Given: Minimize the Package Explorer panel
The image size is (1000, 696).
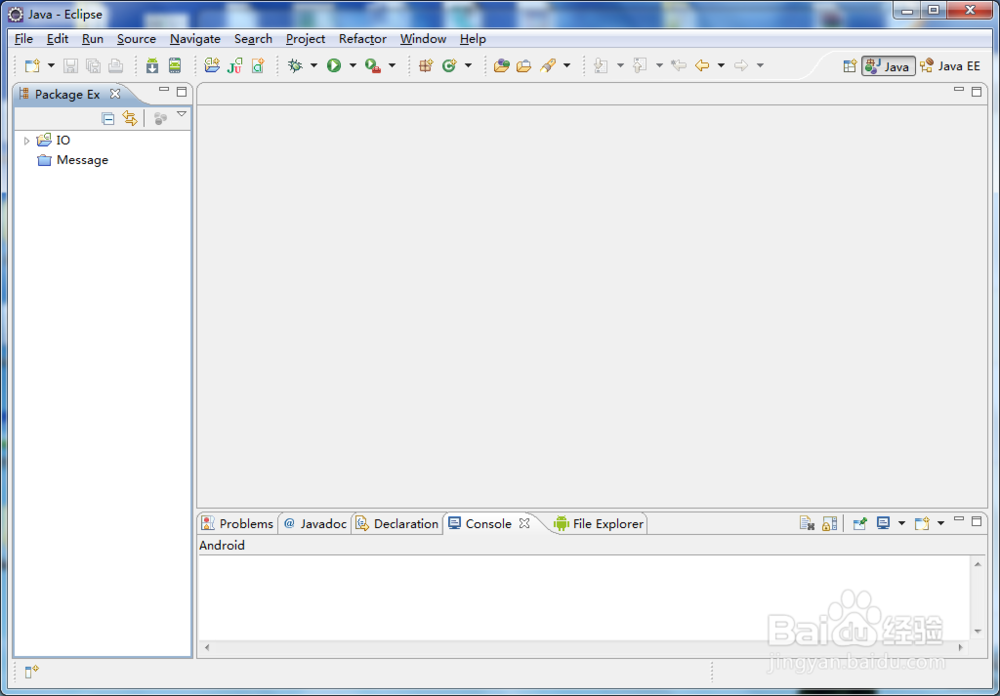Looking at the screenshot, I should pos(164,91).
